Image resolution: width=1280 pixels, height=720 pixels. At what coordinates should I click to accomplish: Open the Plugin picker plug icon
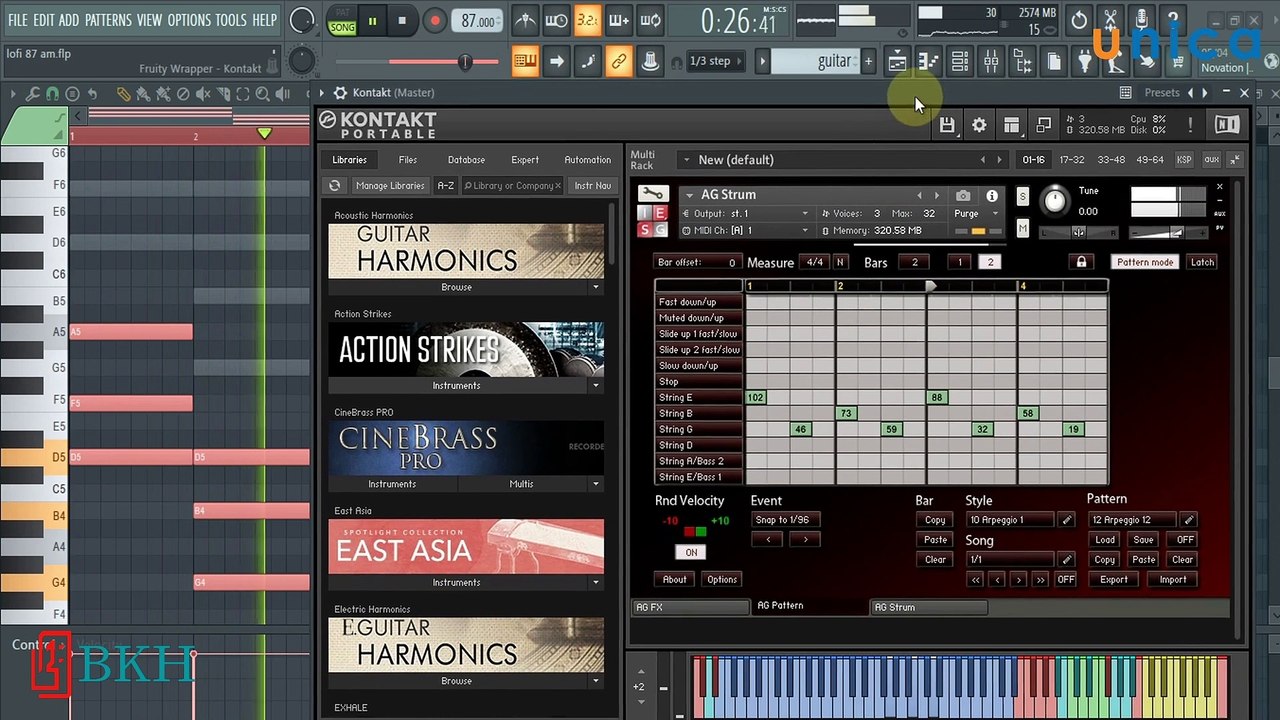pos(1085,62)
